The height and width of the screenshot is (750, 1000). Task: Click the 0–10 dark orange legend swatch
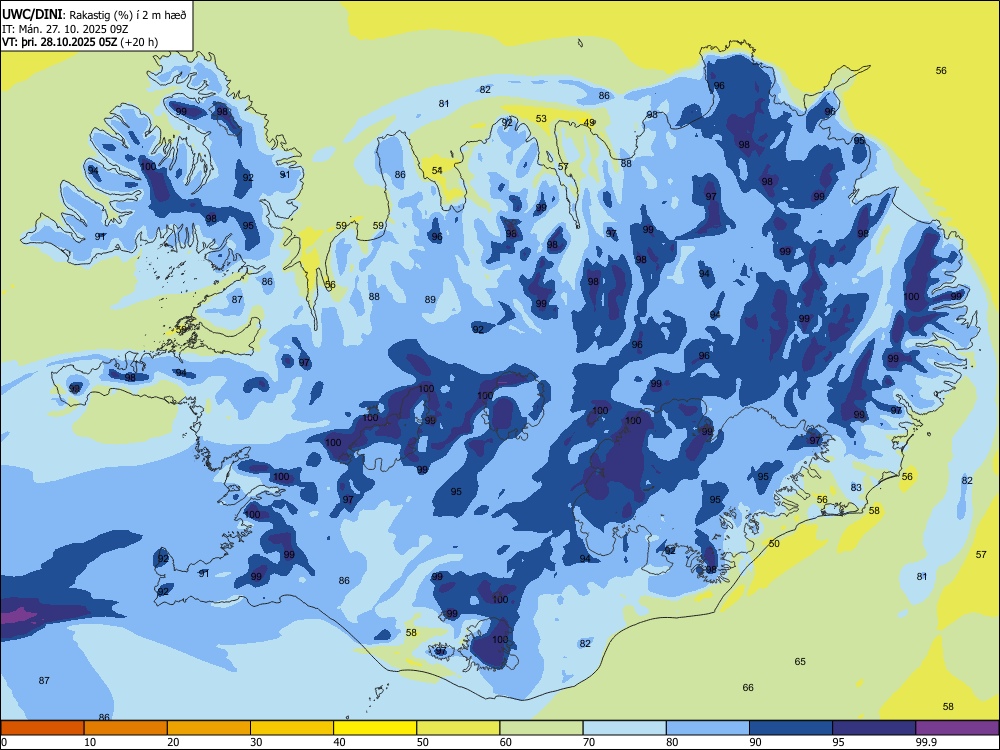42,728
